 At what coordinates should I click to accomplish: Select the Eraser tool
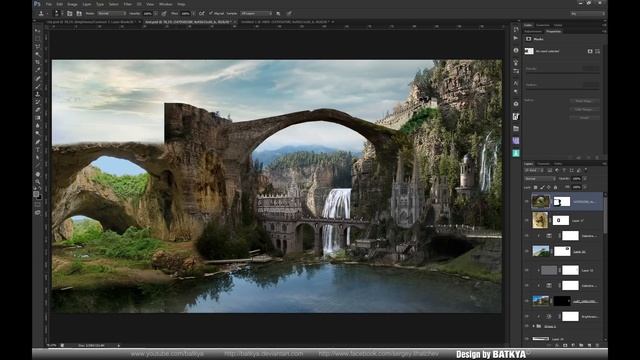[x=38, y=110]
